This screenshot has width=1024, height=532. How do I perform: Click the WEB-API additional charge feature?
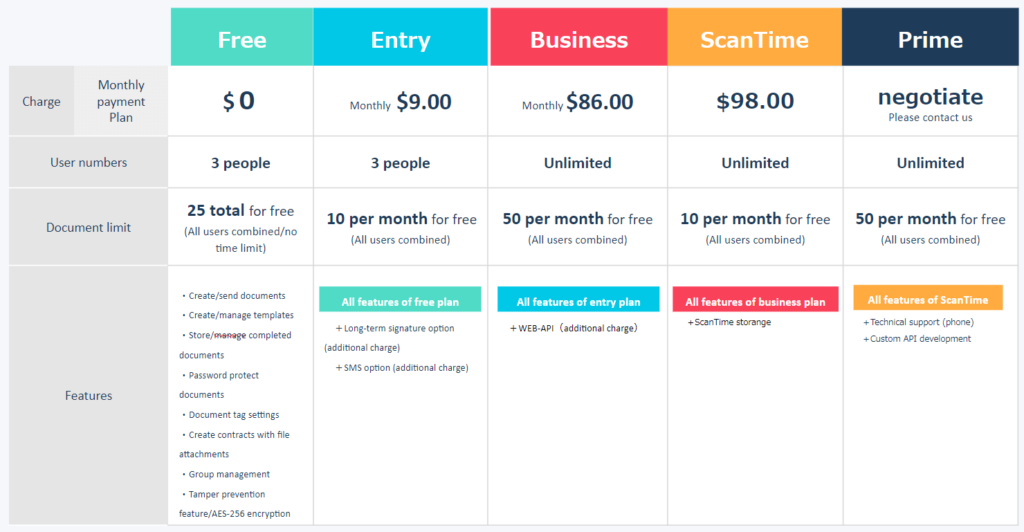[573, 328]
